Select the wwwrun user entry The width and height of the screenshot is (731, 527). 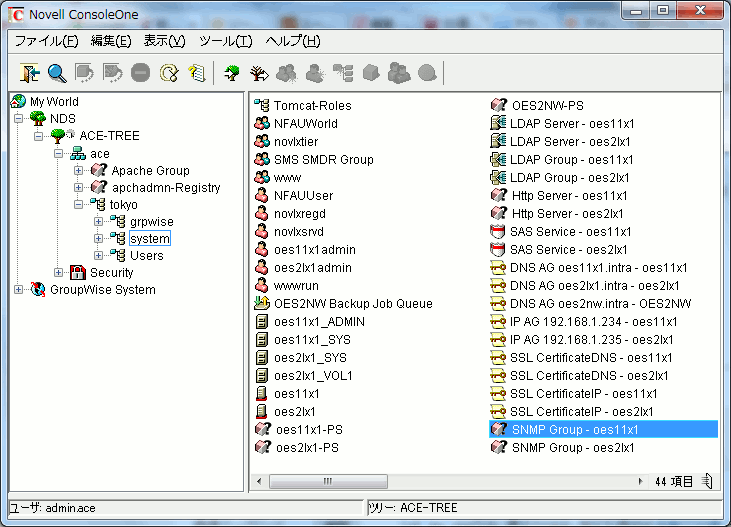(296, 285)
